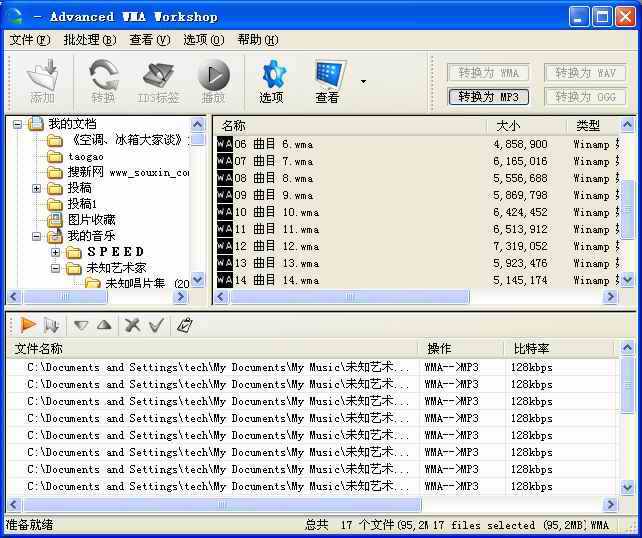This screenshot has height=538, width=642.
Task: Collapse the 我的音乐 folder node
Action: tap(37, 236)
